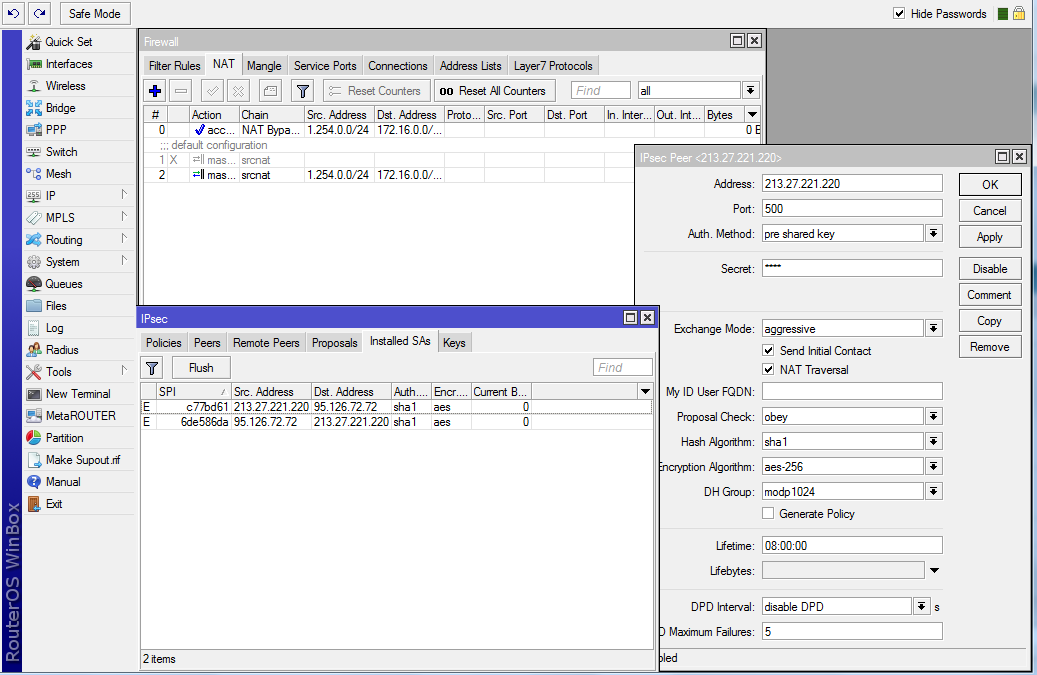Click the lock icon at top right

click(1019, 13)
